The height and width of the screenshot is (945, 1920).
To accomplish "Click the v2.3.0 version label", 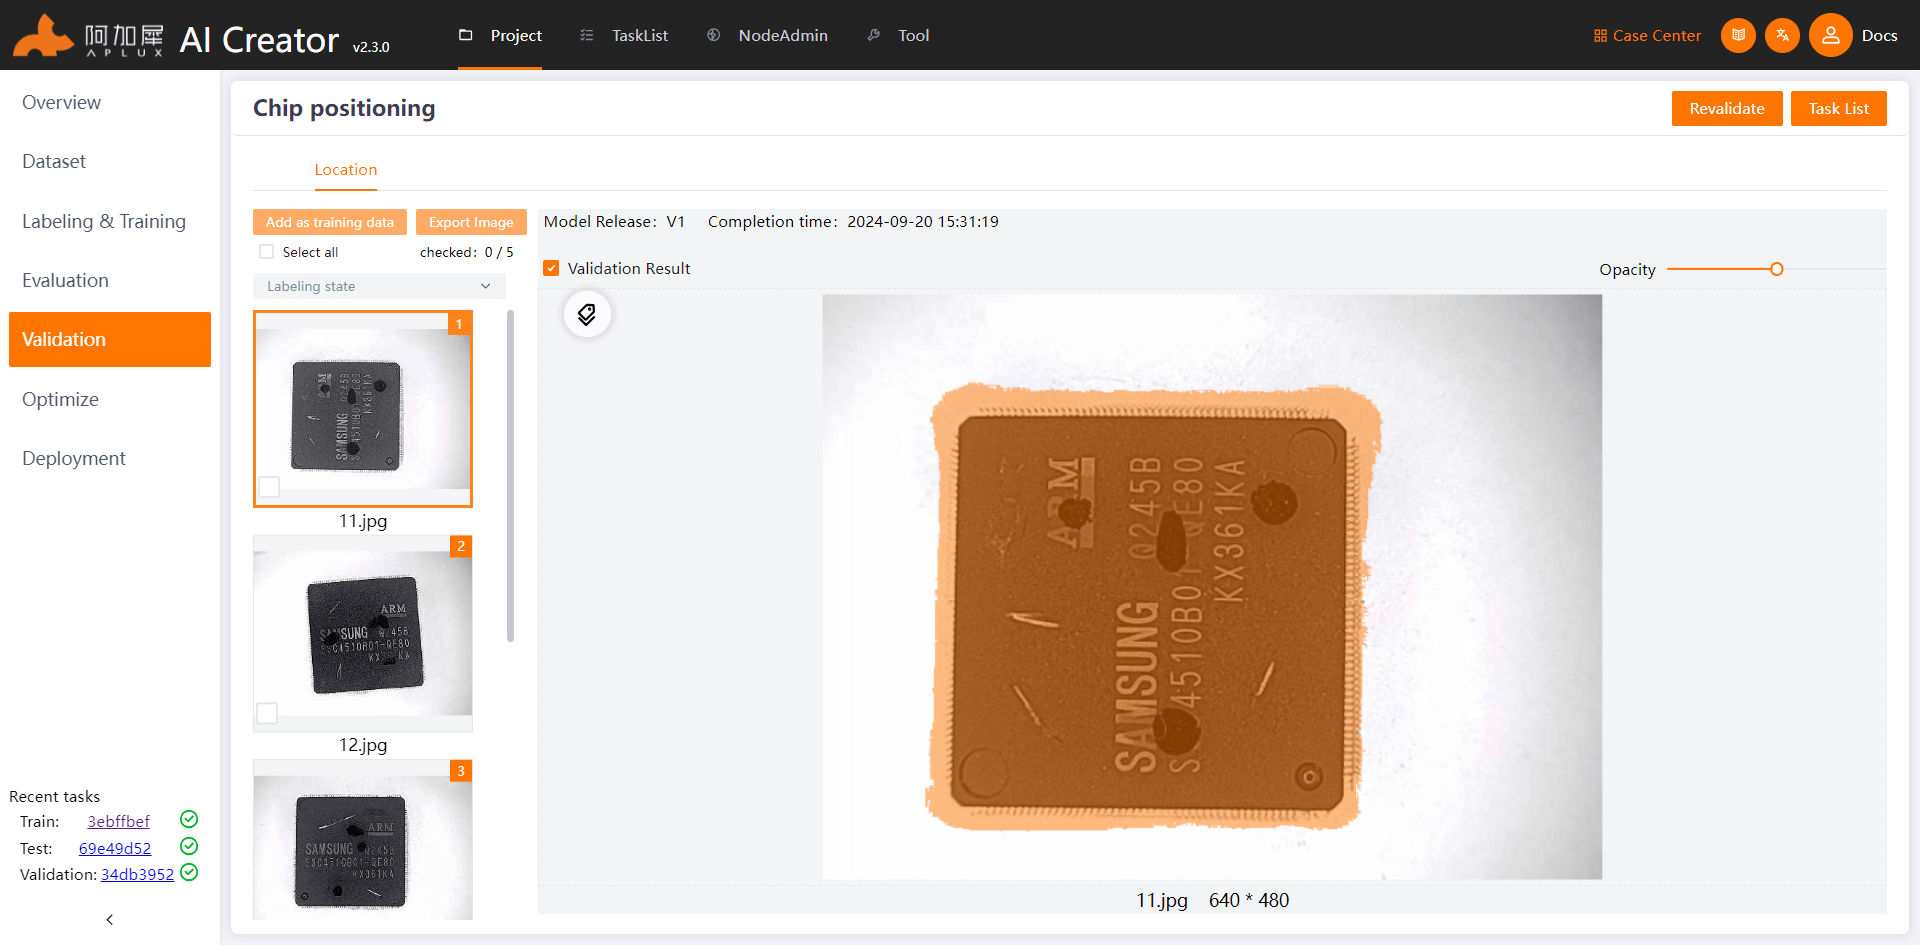I will tap(371, 47).
